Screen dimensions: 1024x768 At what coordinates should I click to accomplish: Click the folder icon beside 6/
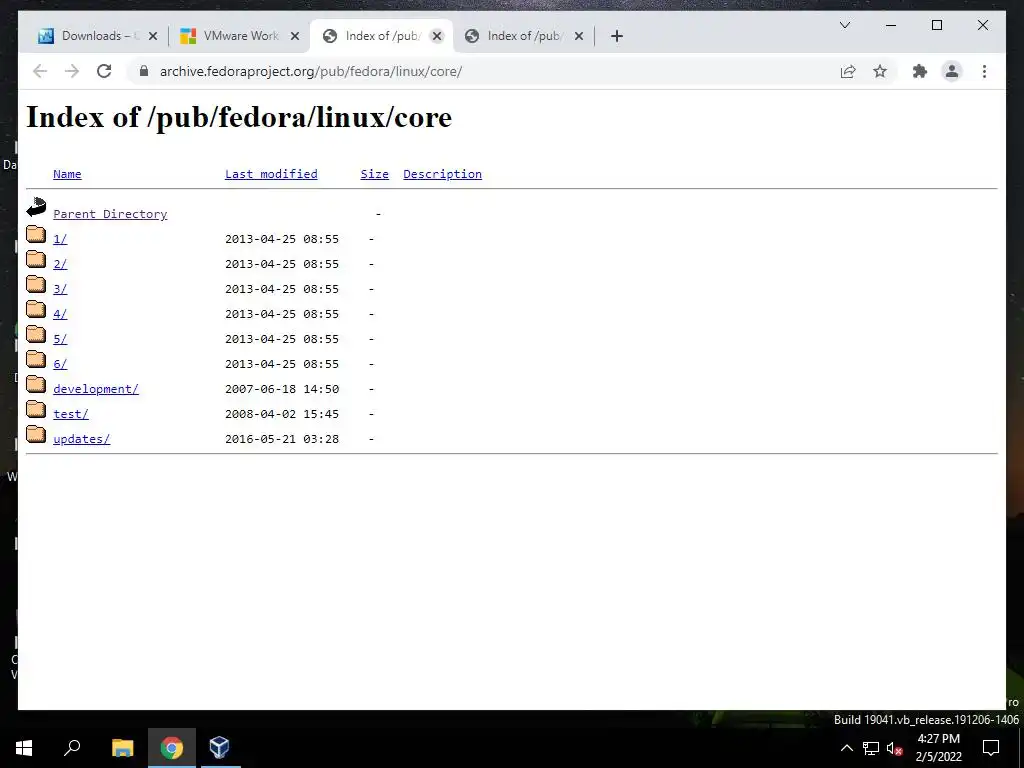(36, 359)
